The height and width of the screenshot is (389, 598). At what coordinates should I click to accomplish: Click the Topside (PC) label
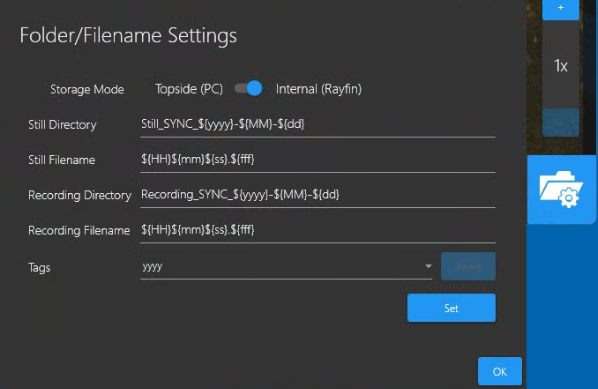189,89
